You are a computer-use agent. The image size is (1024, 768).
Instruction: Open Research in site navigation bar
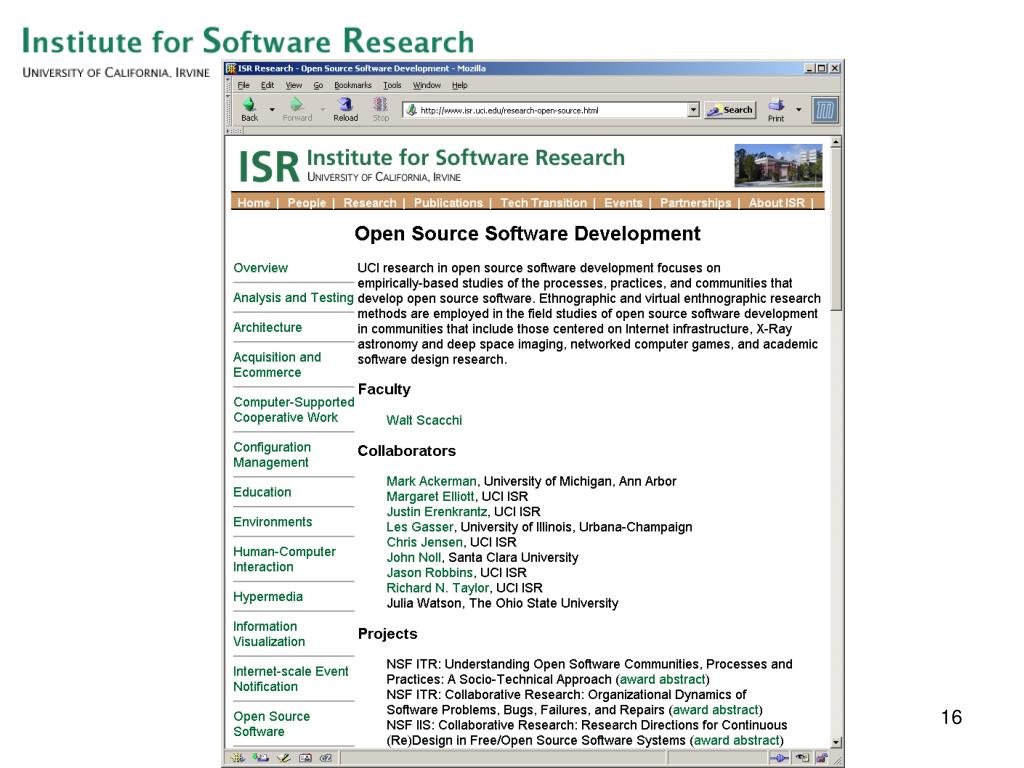pyautogui.click(x=370, y=202)
